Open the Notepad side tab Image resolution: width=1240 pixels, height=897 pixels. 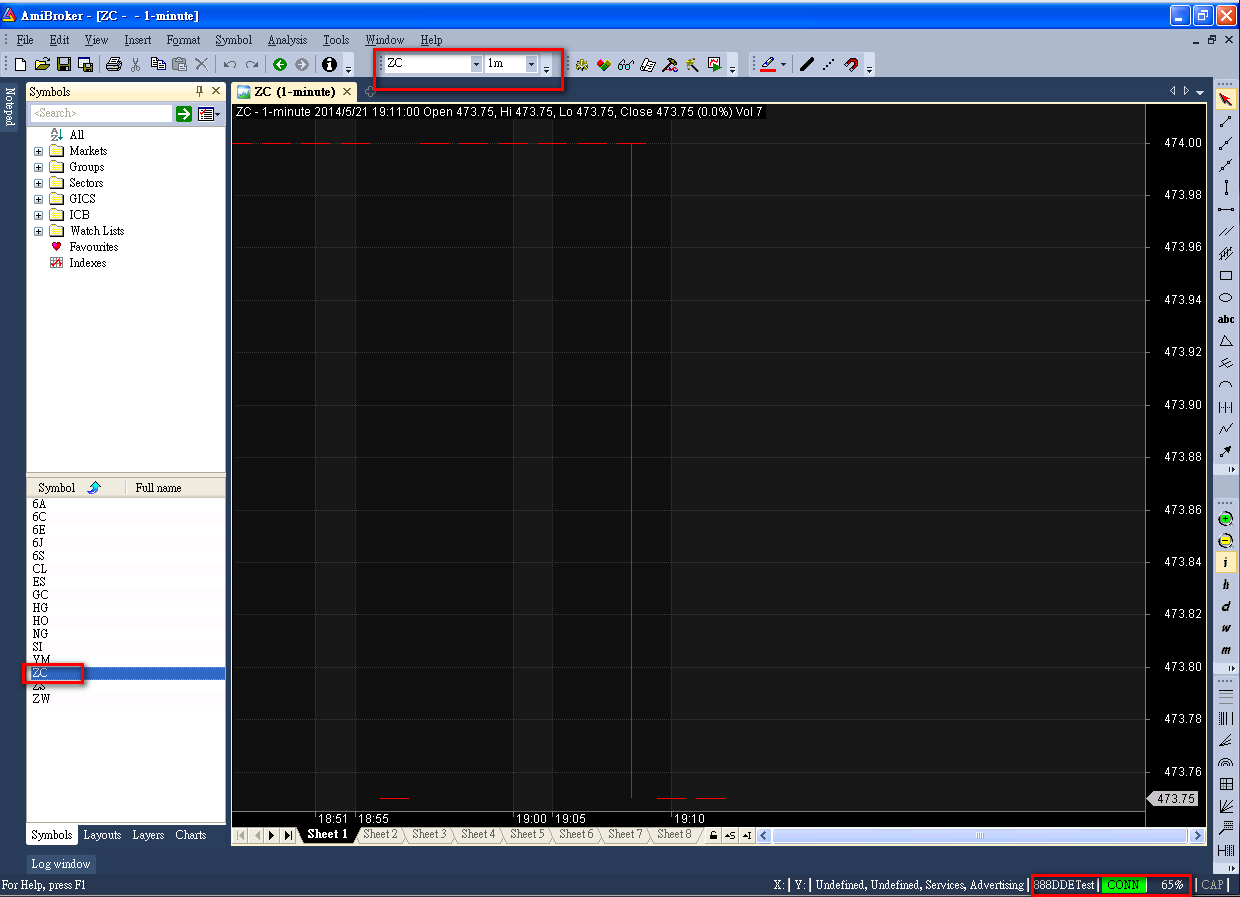pyautogui.click(x=10, y=105)
